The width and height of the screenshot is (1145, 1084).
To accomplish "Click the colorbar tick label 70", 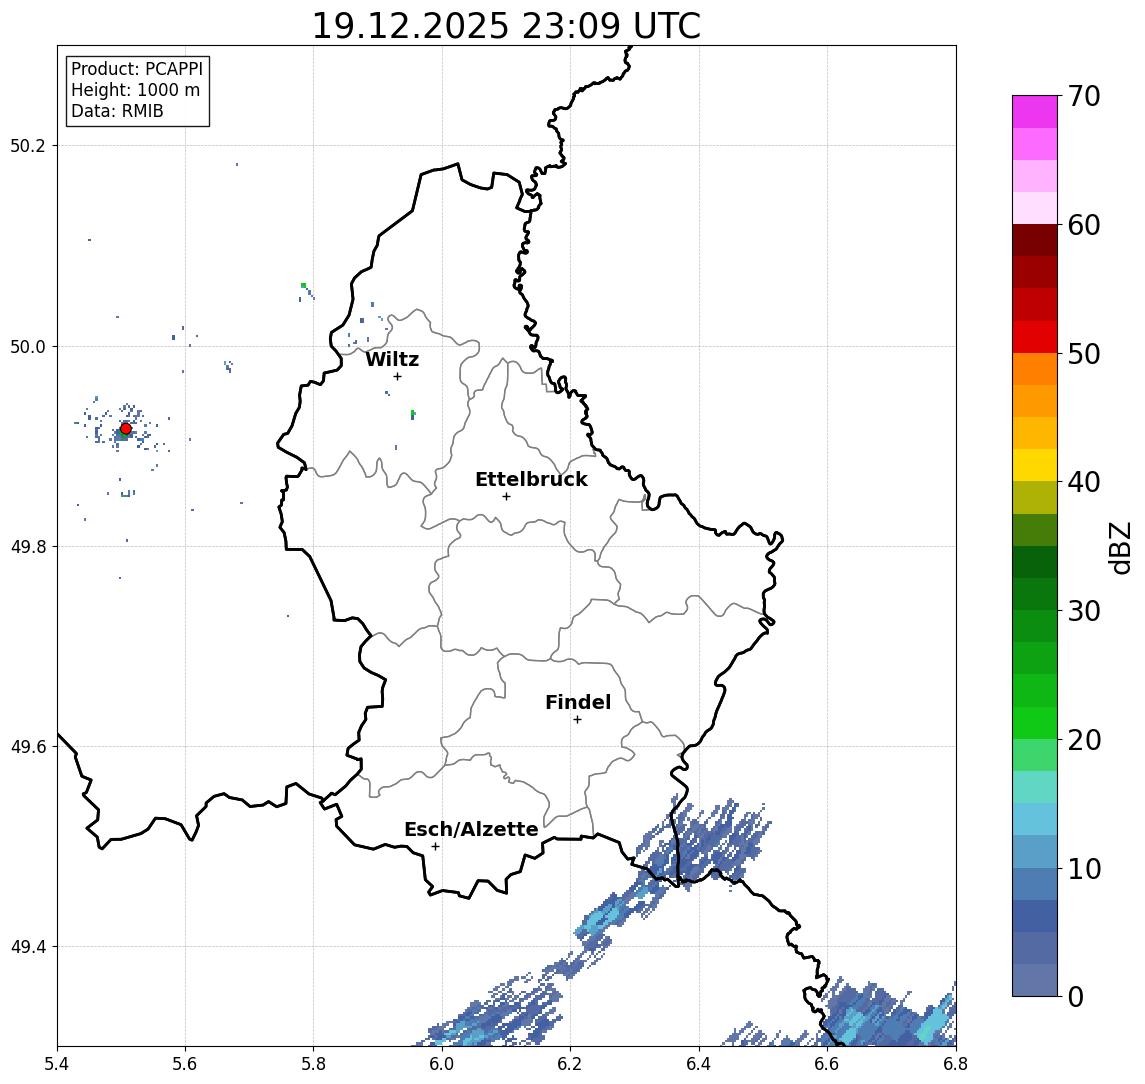I will (1084, 96).
